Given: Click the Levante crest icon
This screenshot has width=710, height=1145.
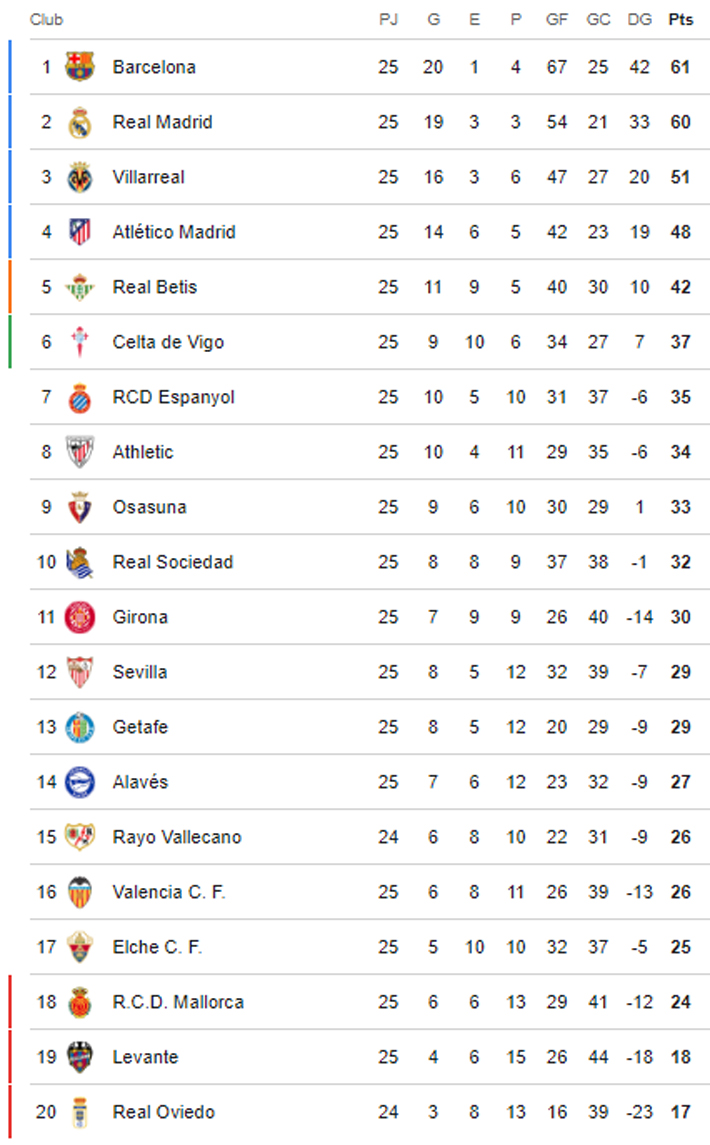Looking at the screenshot, I should coord(79,1057).
